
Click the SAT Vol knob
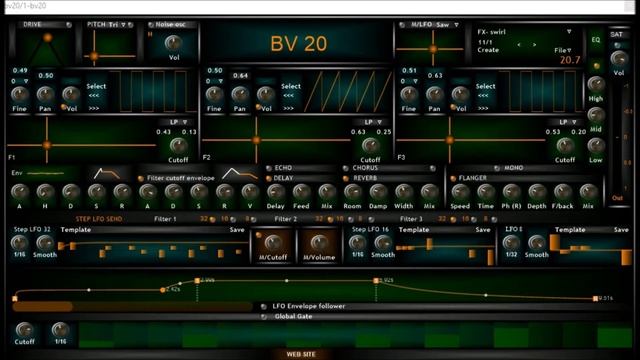(x=619, y=58)
